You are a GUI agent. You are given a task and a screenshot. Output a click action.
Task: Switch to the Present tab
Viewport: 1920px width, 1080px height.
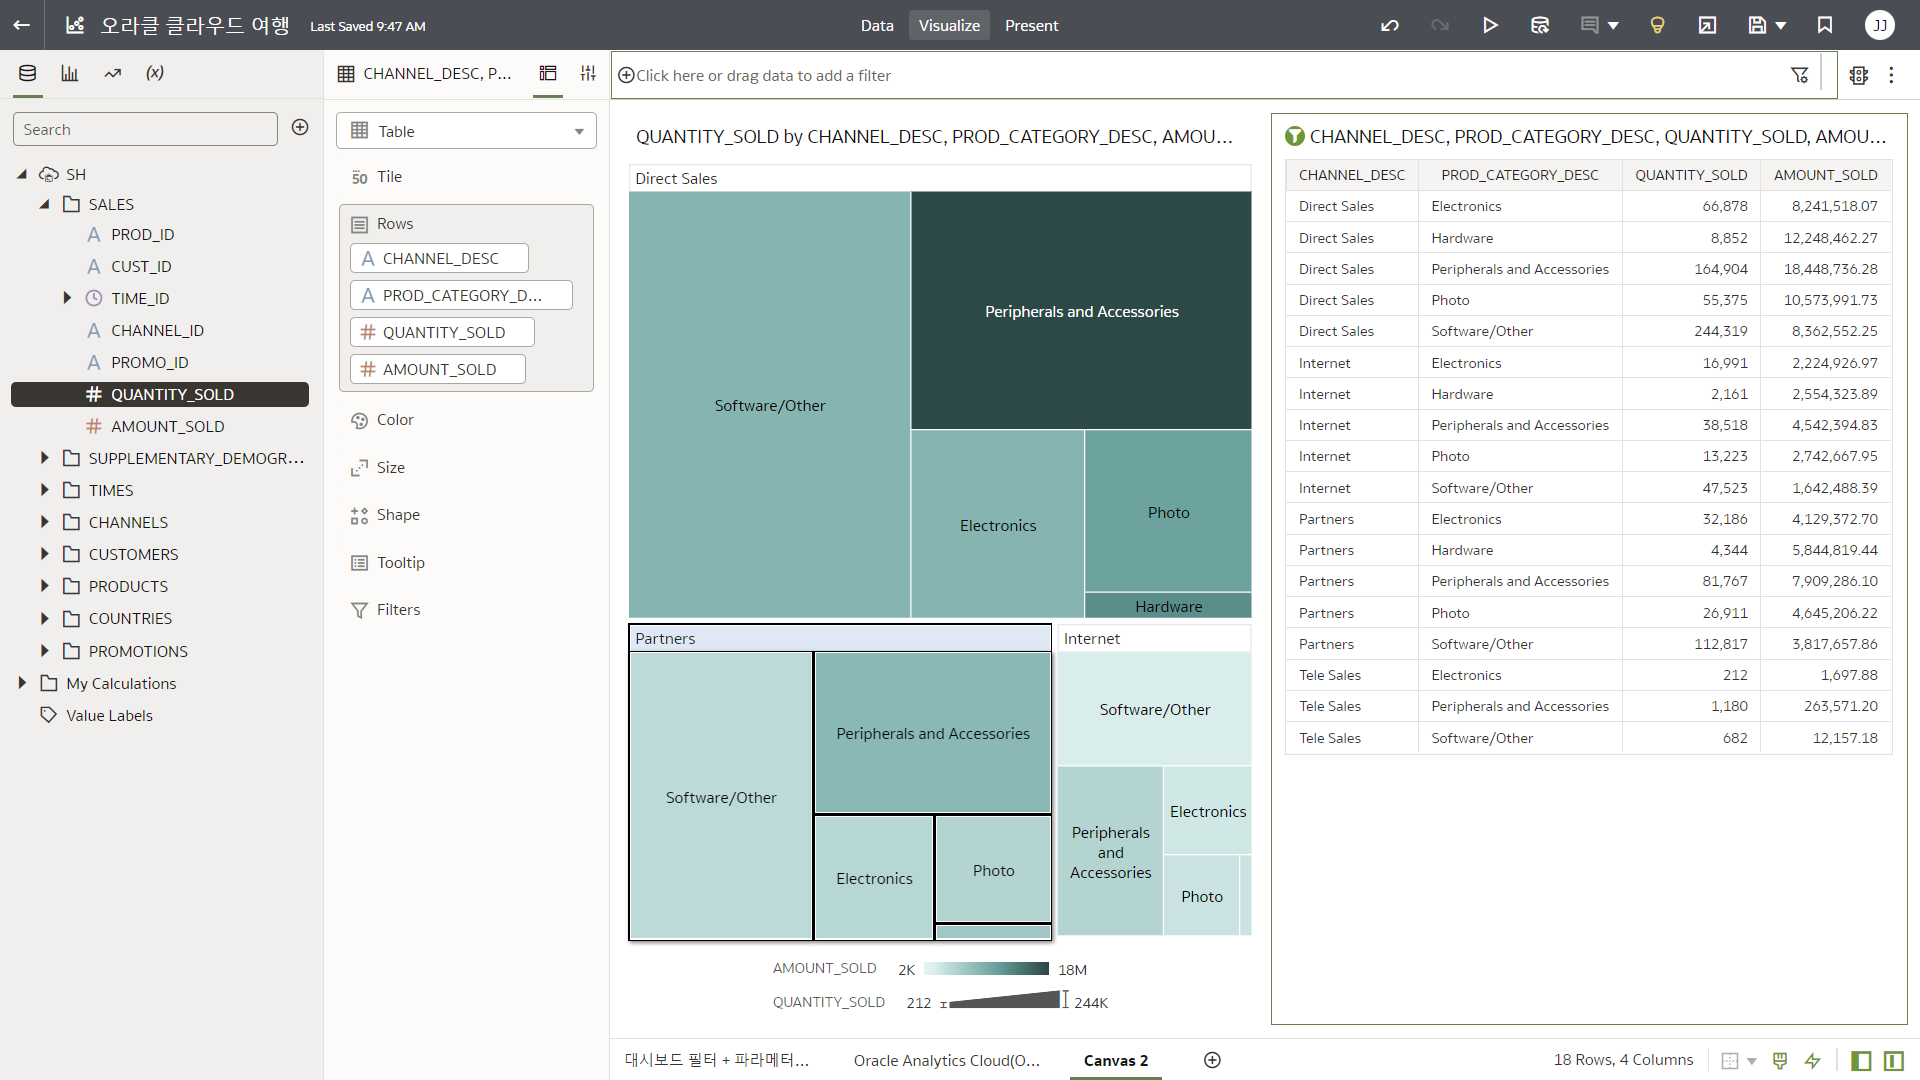pyautogui.click(x=1031, y=25)
